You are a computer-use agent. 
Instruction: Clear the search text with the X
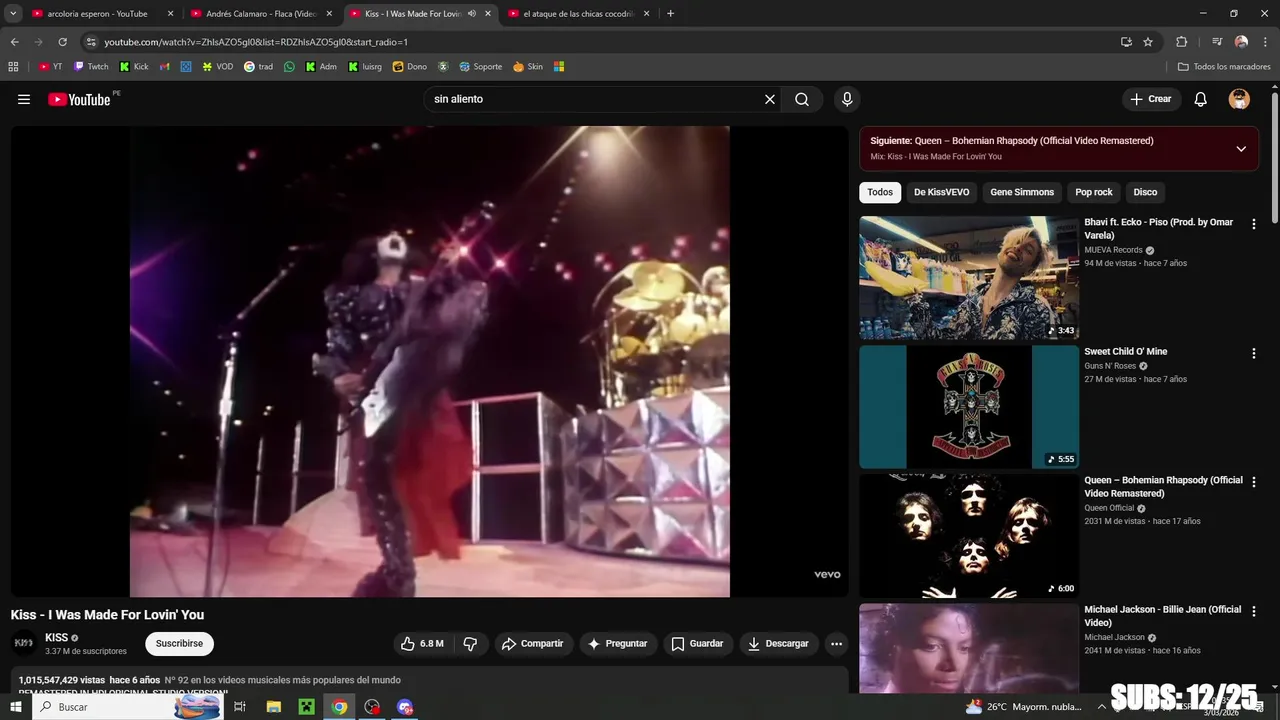coord(770,99)
